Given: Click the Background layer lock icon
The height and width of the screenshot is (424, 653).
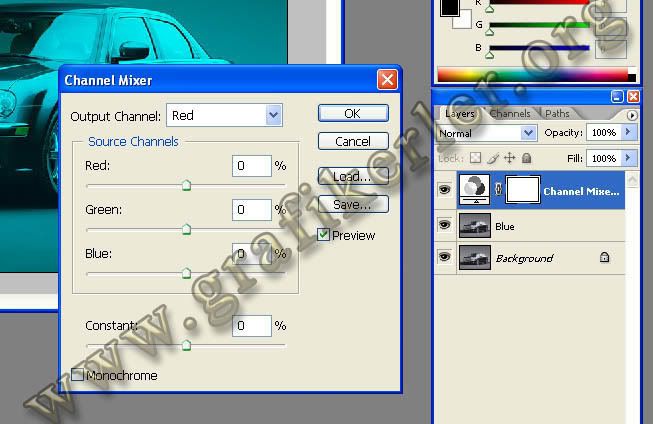Looking at the screenshot, I should 604,258.
